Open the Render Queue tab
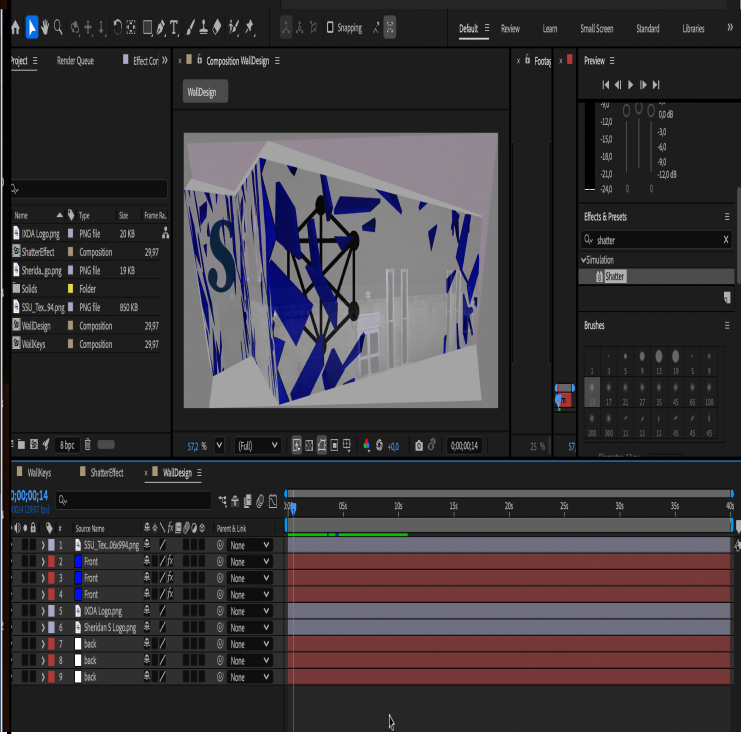Screen dimensions: 741x734 pos(75,60)
